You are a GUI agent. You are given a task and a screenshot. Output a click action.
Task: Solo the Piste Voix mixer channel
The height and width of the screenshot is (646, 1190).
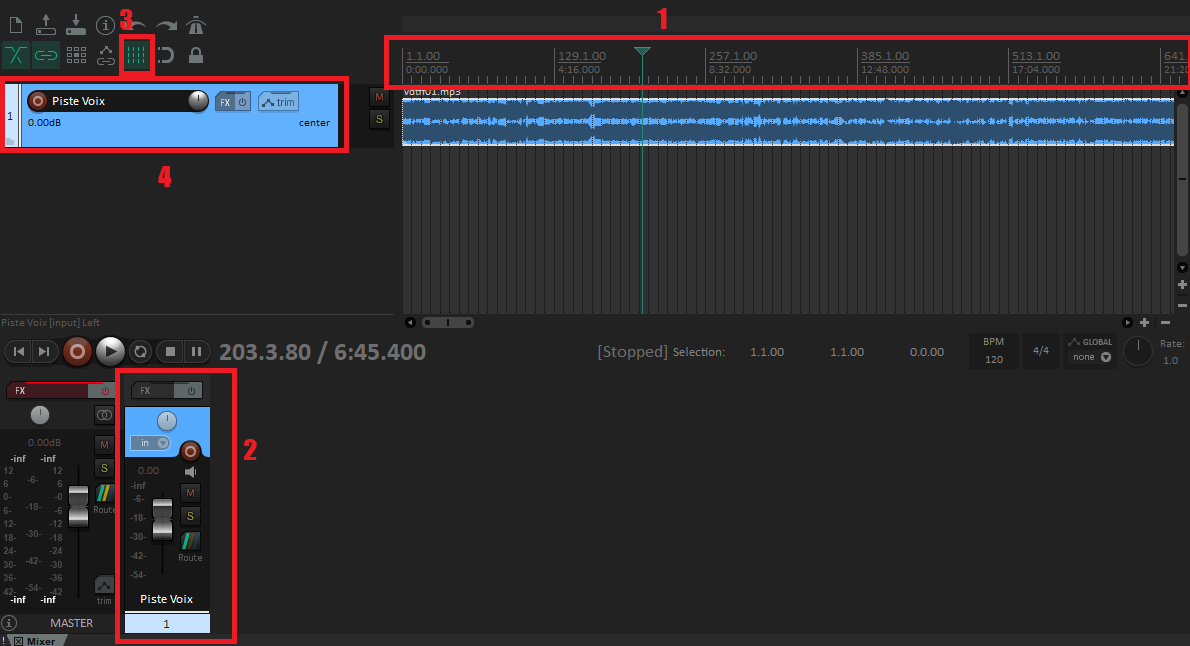point(189,516)
